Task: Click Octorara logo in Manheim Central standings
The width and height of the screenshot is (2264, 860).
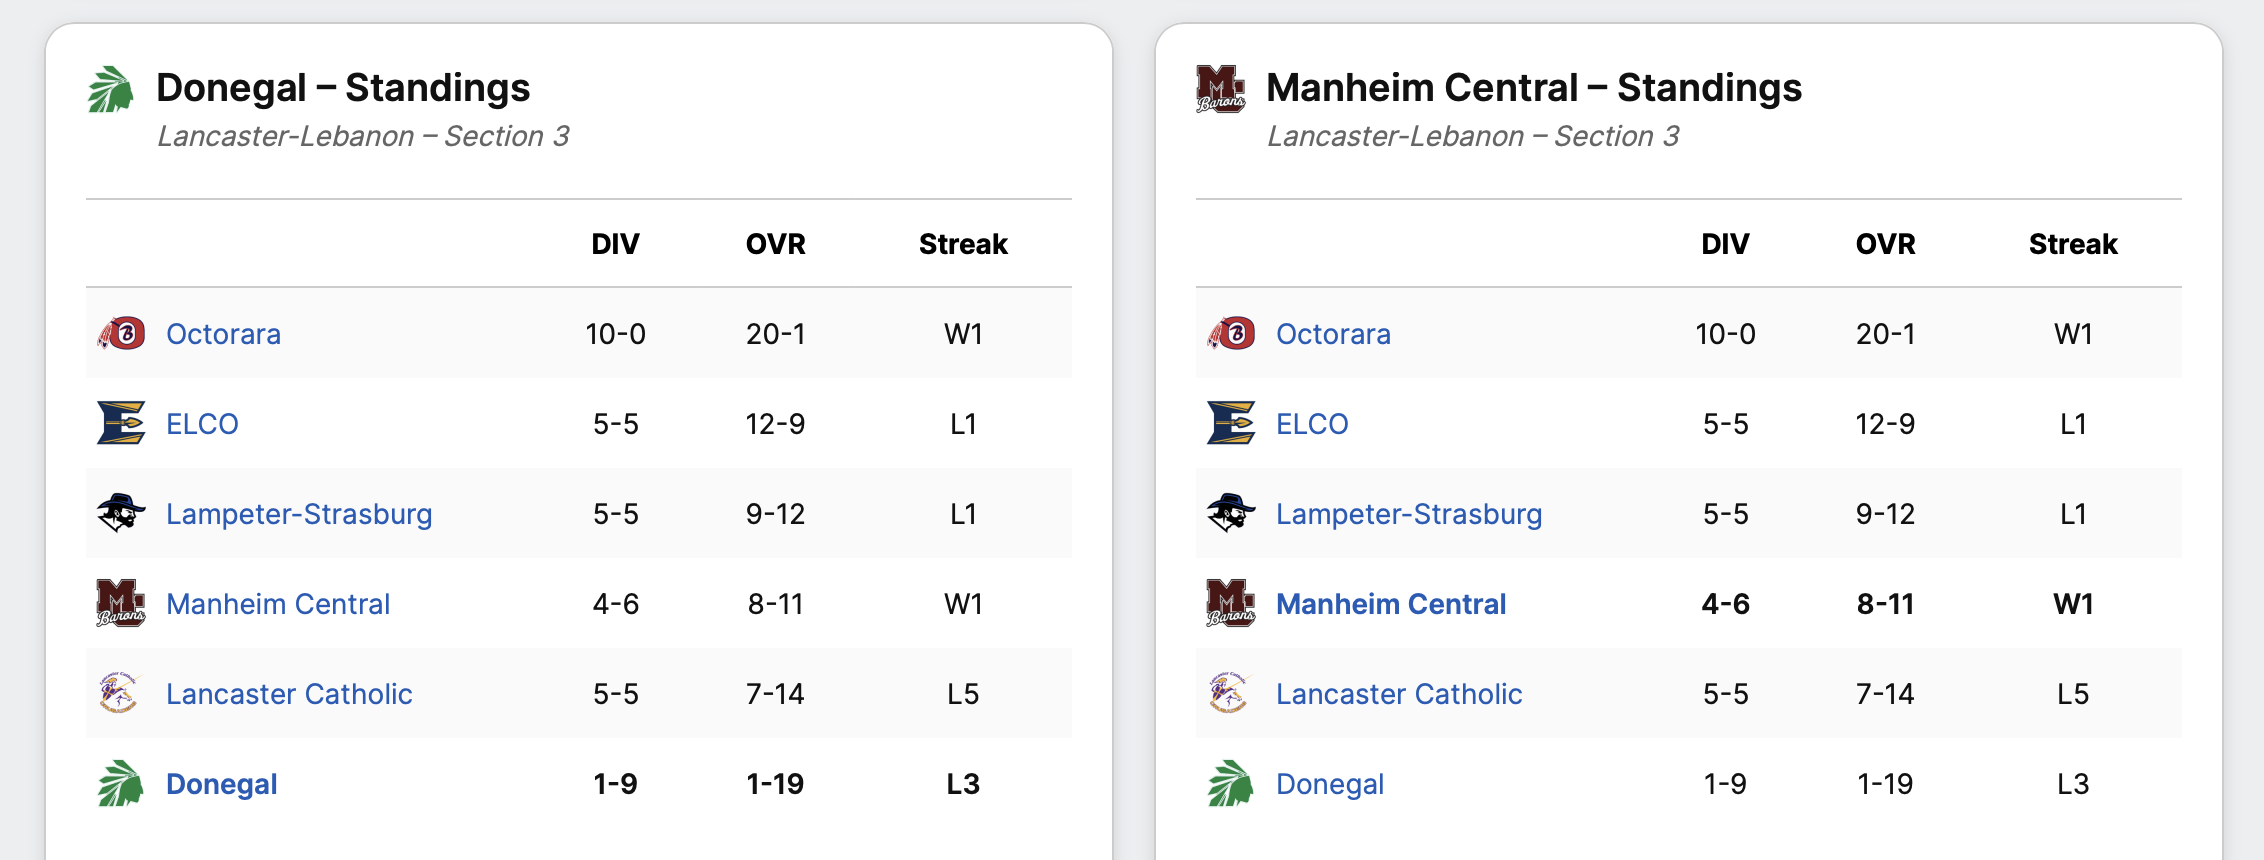Action: (x=1231, y=333)
